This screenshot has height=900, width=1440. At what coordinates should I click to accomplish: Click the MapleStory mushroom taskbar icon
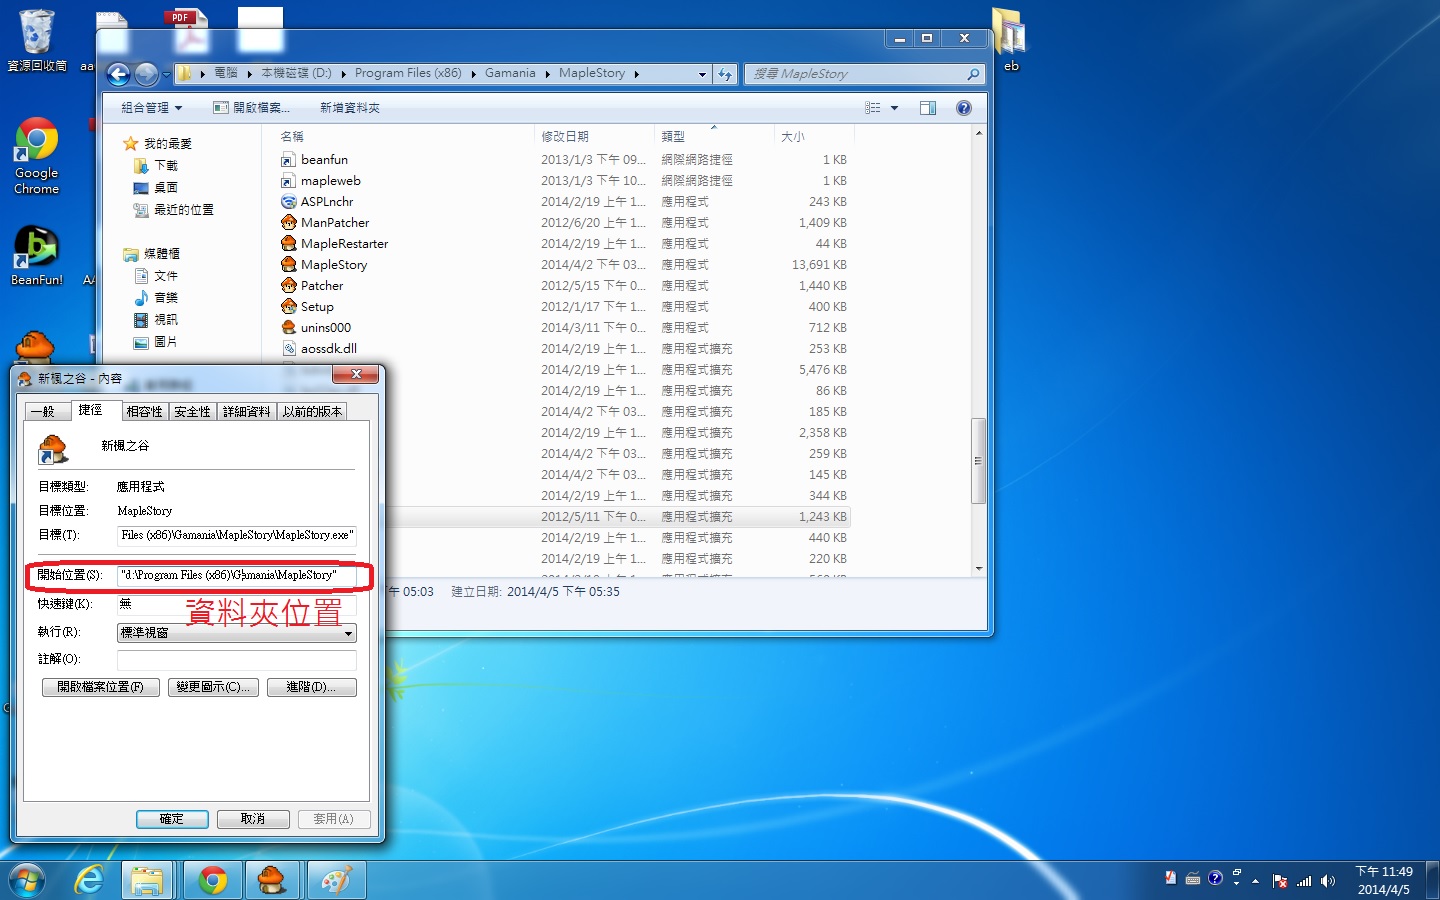click(272, 880)
